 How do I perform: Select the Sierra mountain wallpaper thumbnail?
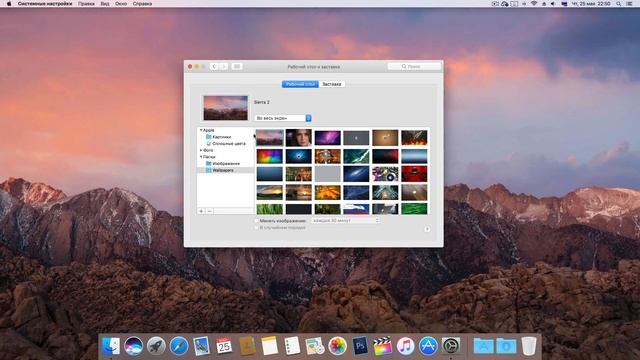click(x=269, y=138)
